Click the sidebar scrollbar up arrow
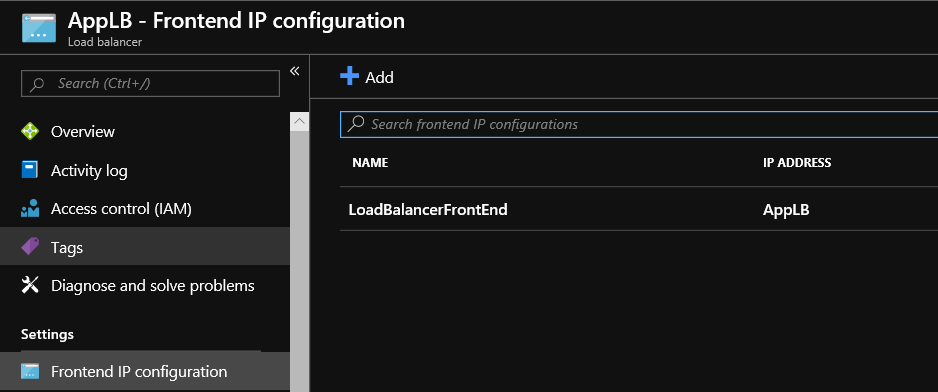This screenshot has height=392, width=938. tap(300, 121)
